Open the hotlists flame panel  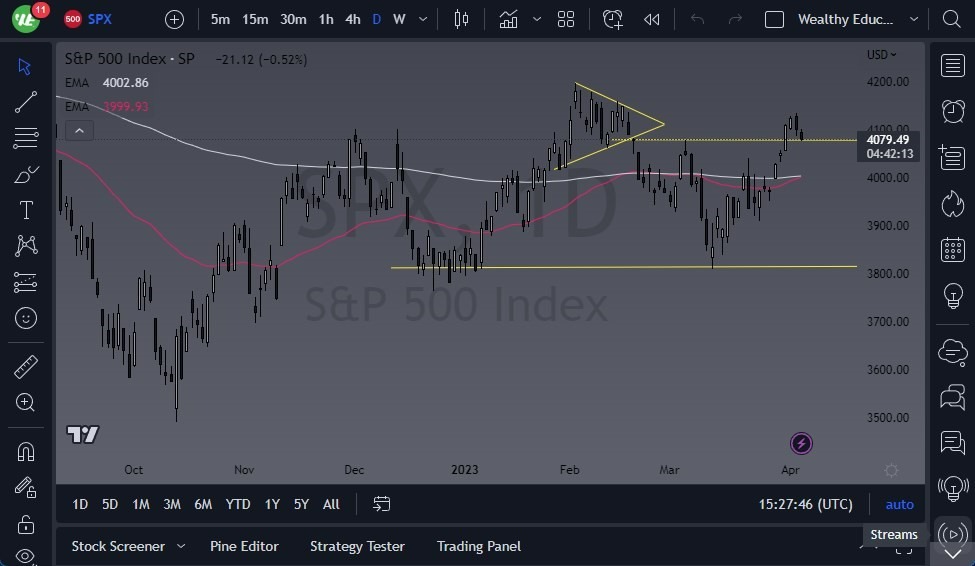pos(953,203)
